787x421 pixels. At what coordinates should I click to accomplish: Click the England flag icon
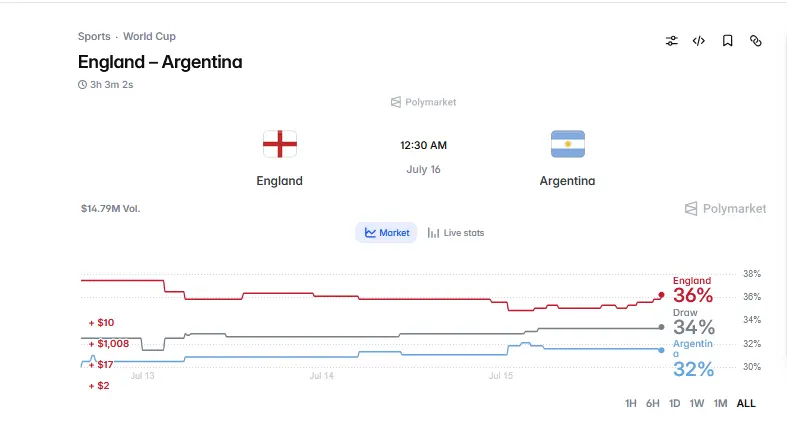pos(280,144)
